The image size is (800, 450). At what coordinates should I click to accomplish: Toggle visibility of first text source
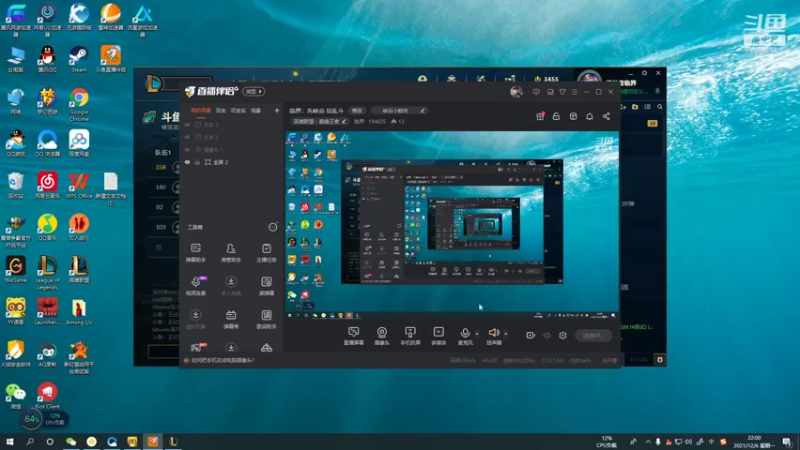point(187,124)
